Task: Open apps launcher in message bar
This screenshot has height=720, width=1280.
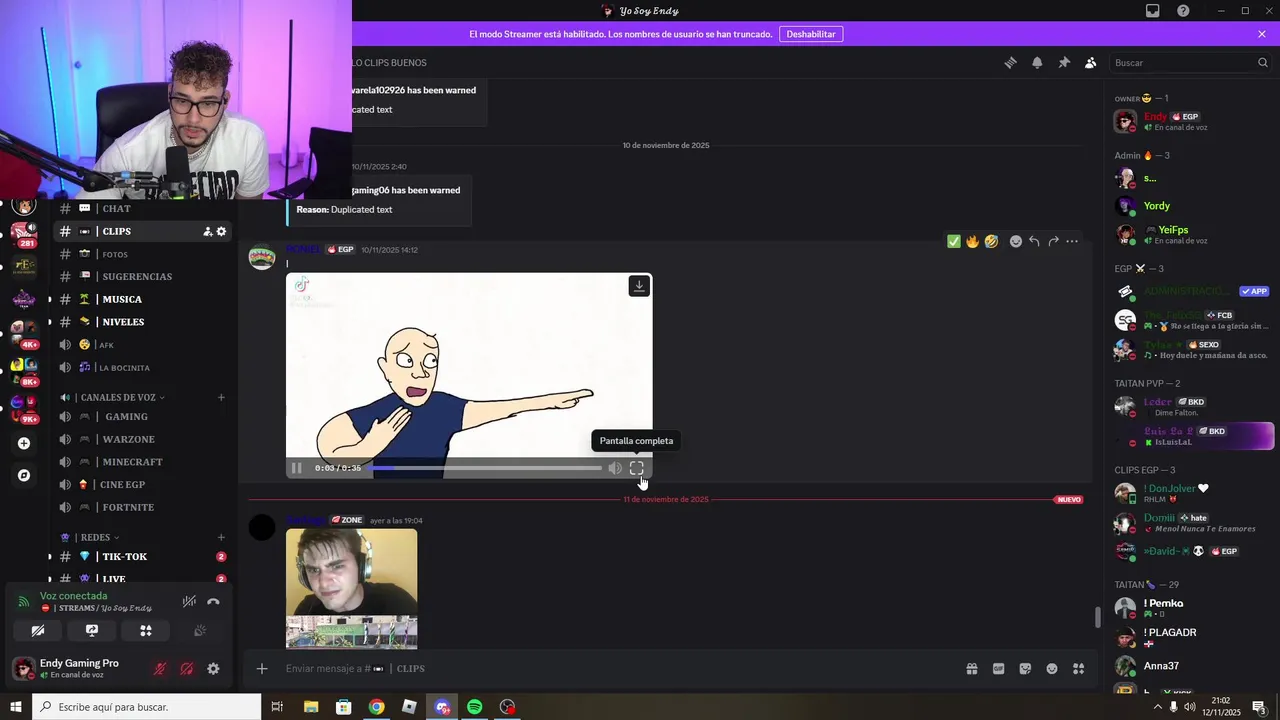Action: [1079, 668]
